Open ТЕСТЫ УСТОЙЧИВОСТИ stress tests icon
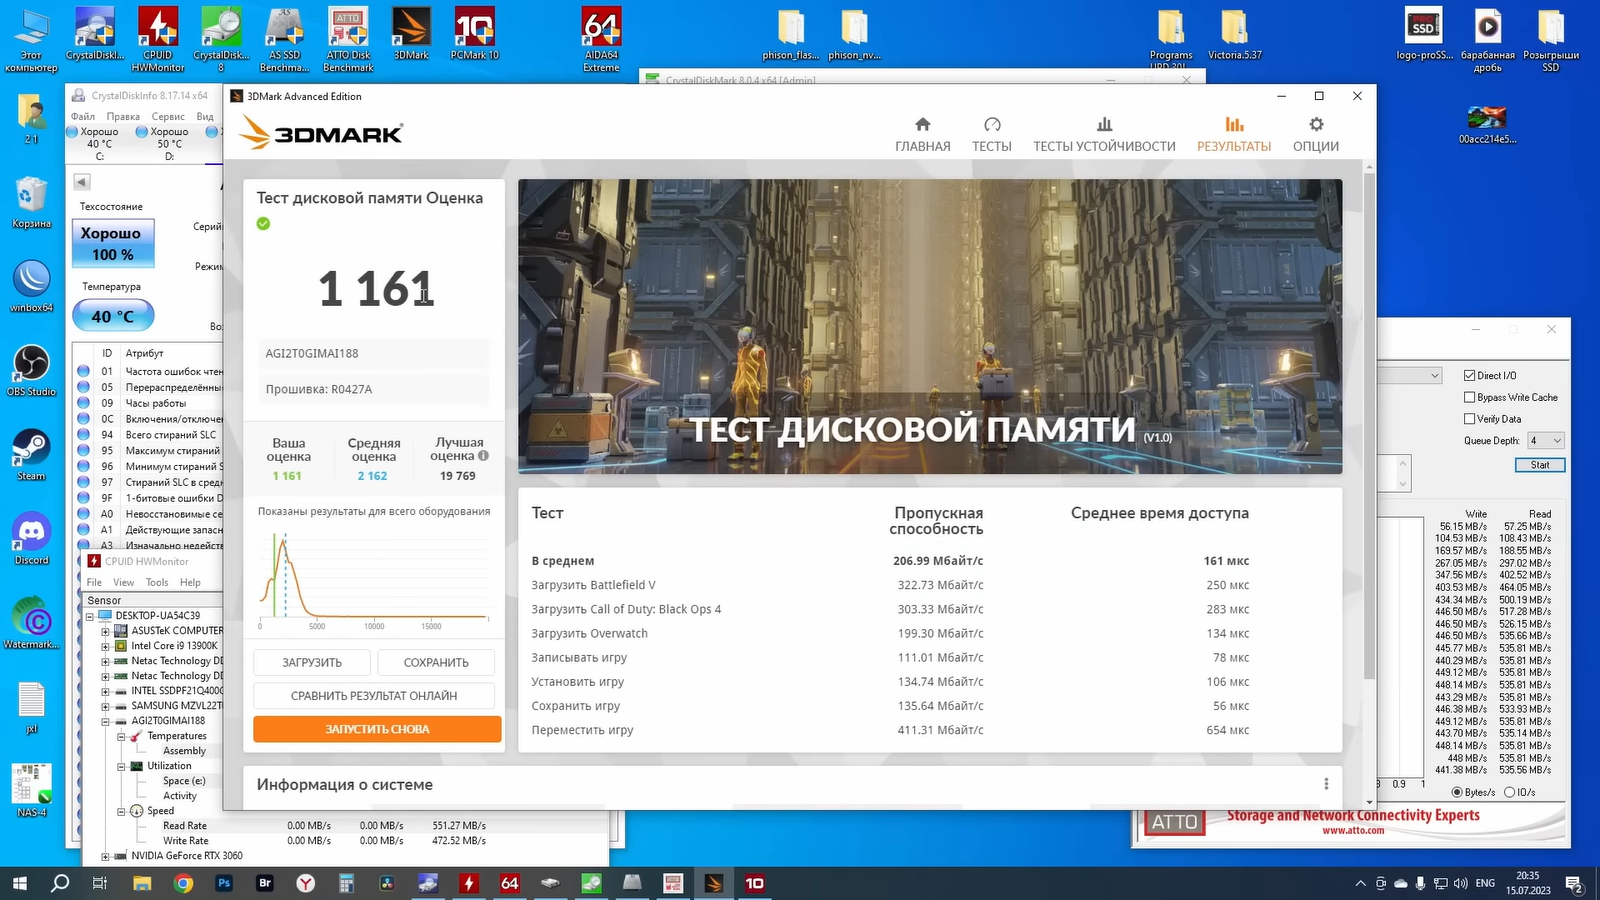 coord(1104,125)
